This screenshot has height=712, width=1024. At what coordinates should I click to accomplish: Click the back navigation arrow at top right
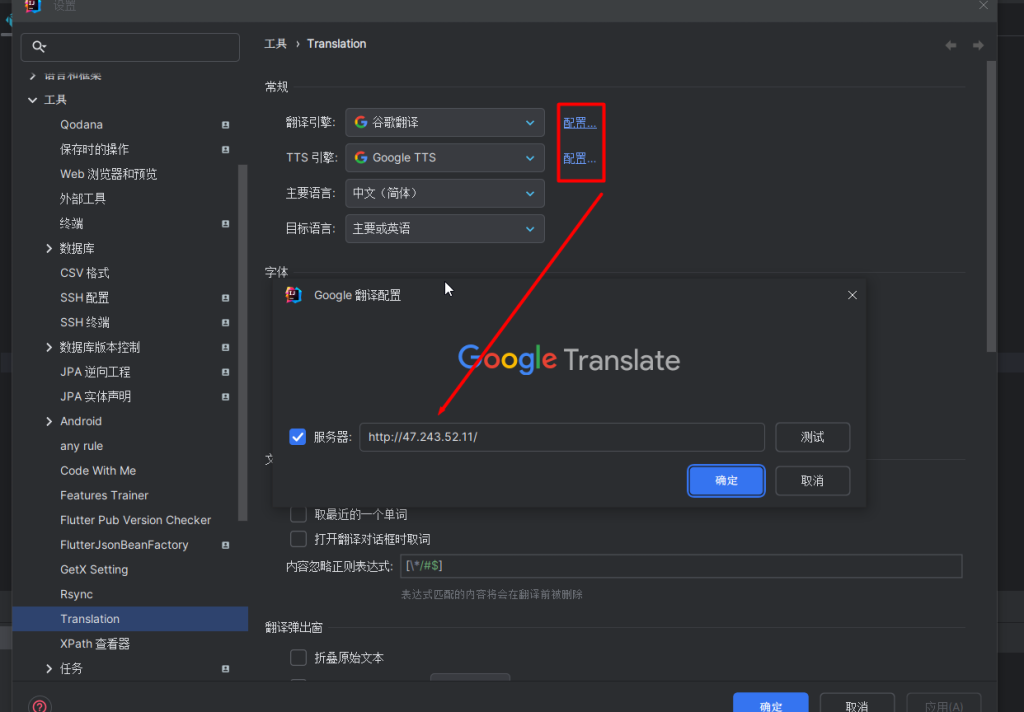pos(950,44)
